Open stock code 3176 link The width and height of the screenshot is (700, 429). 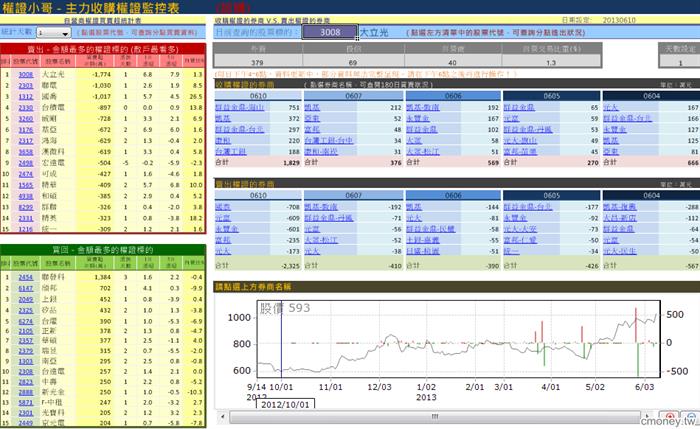pyautogui.click(x=25, y=129)
